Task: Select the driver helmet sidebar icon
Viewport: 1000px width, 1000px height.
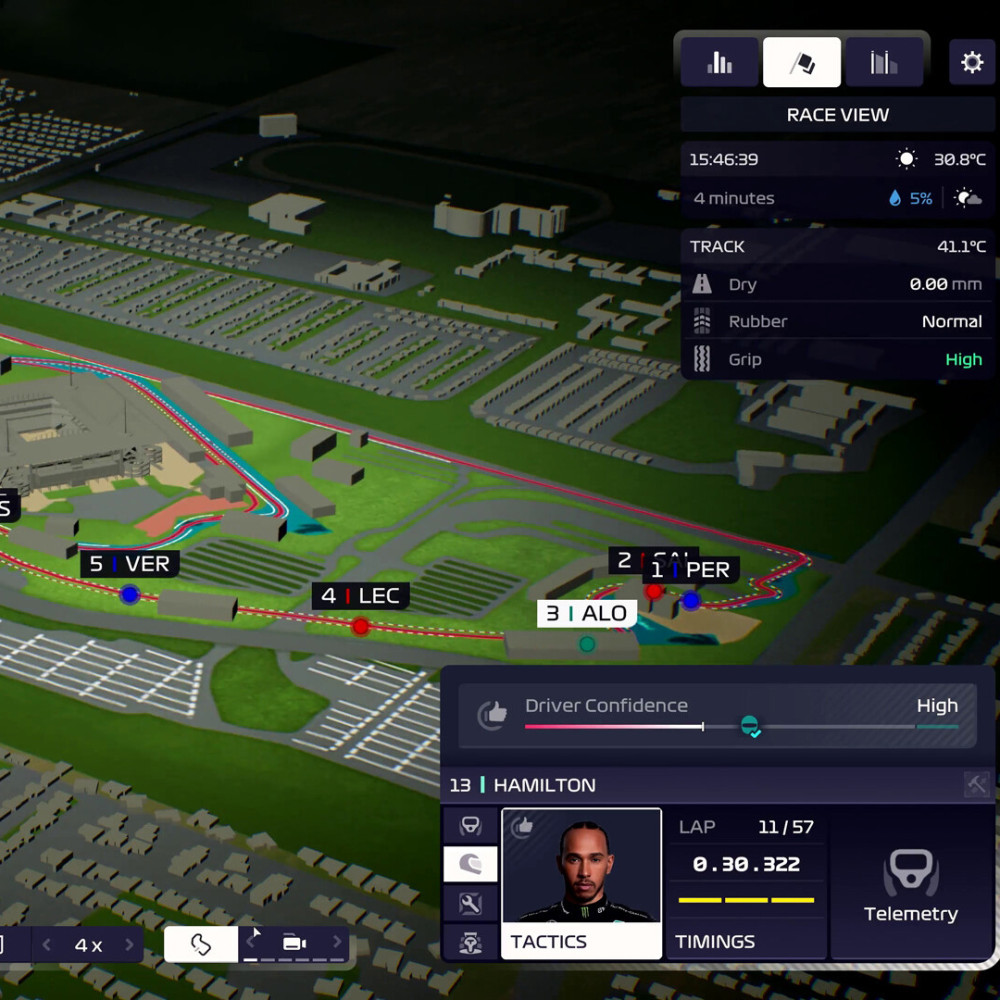Action: click(x=471, y=864)
